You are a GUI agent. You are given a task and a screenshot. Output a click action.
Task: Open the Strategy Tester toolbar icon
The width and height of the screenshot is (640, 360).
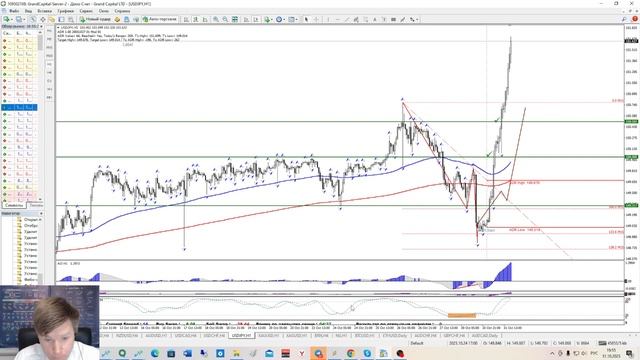71,19
